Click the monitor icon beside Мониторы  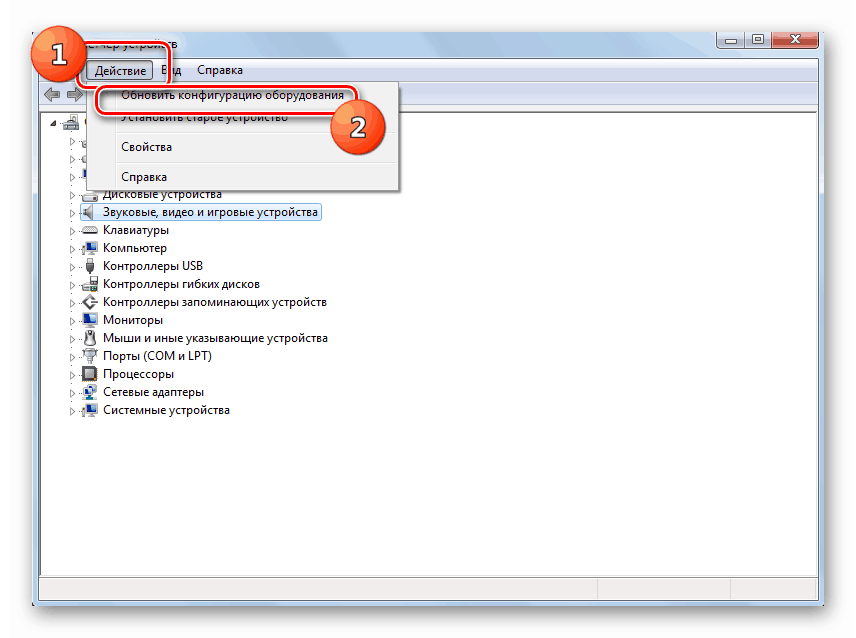89,320
